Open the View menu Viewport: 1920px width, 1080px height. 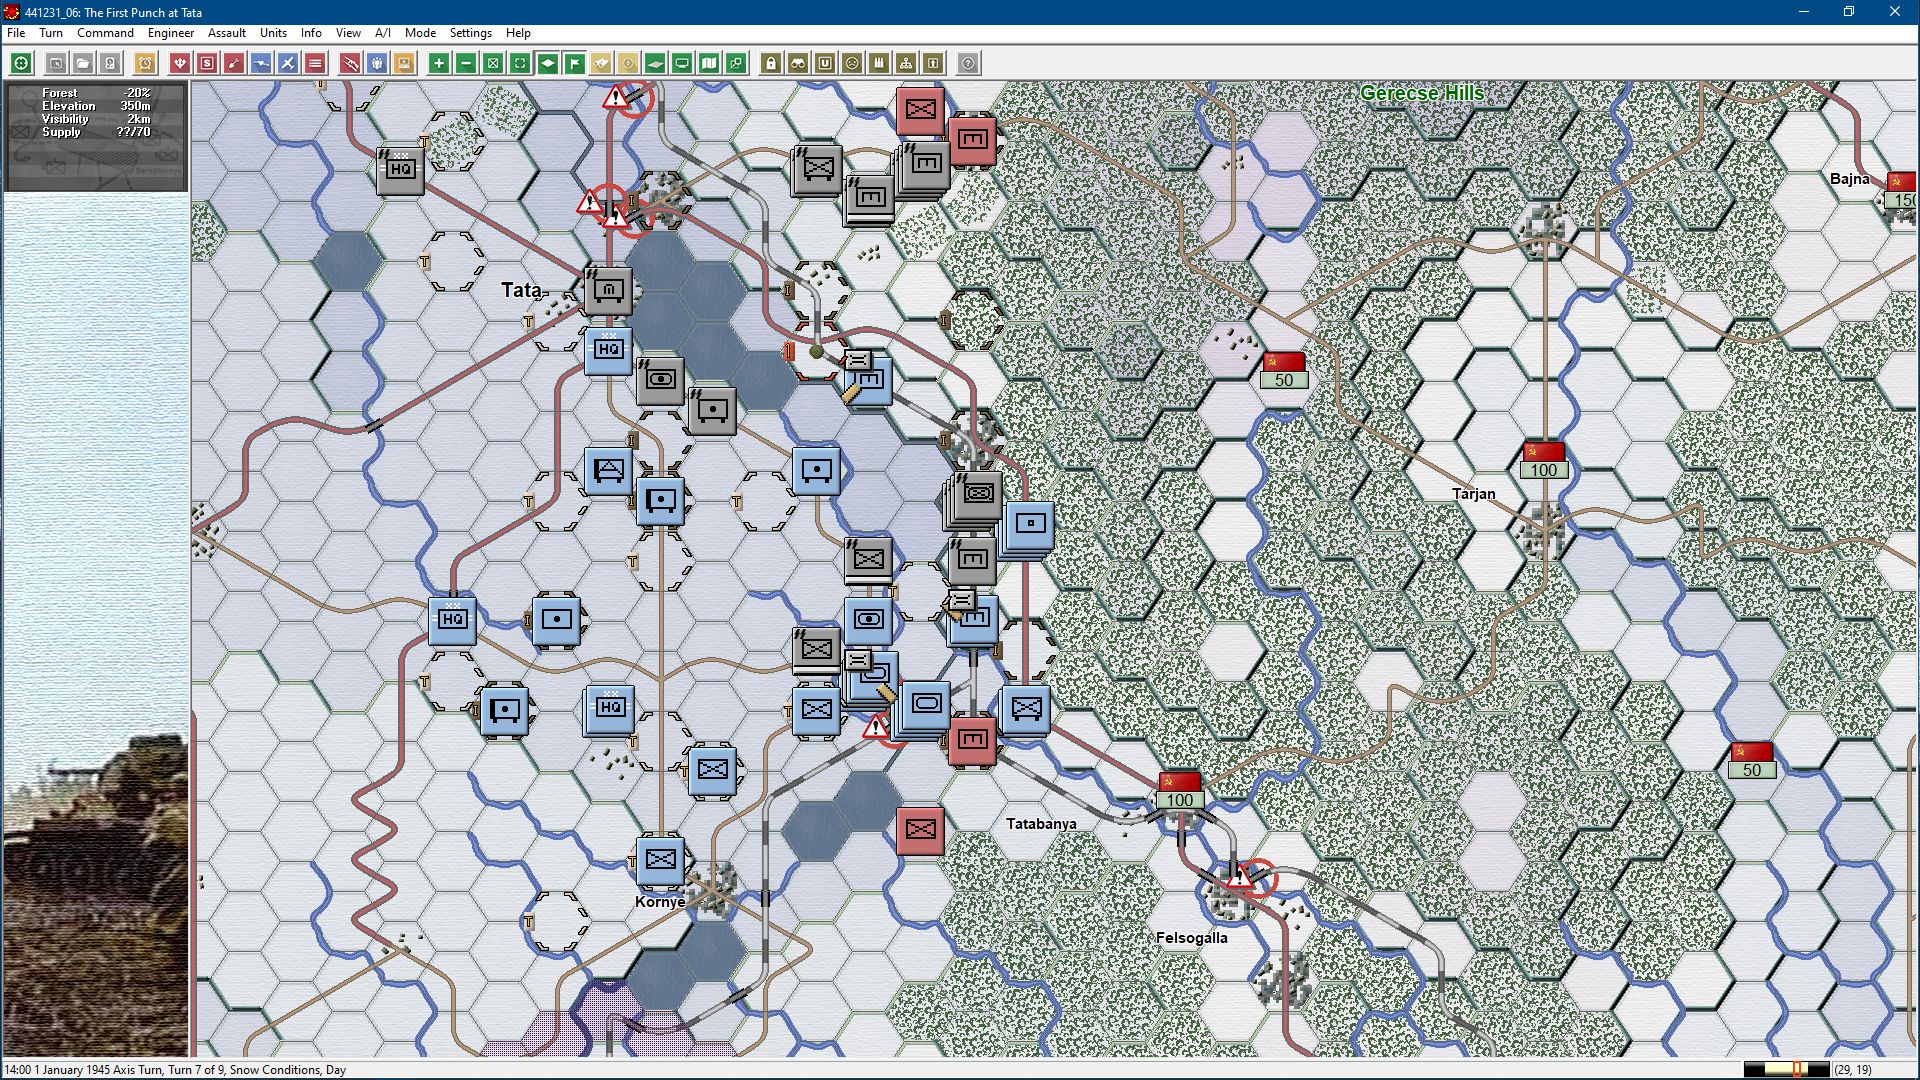pos(348,33)
